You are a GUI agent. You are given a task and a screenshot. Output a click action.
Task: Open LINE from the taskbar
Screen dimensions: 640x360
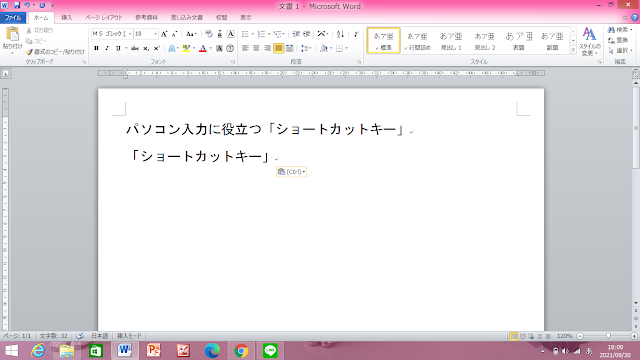[270, 351]
